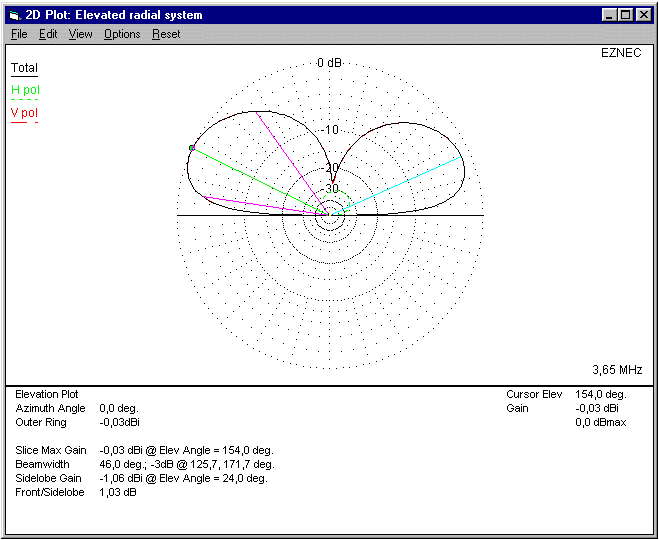
Task: Select the H pol legend label
Action: (x=26, y=90)
